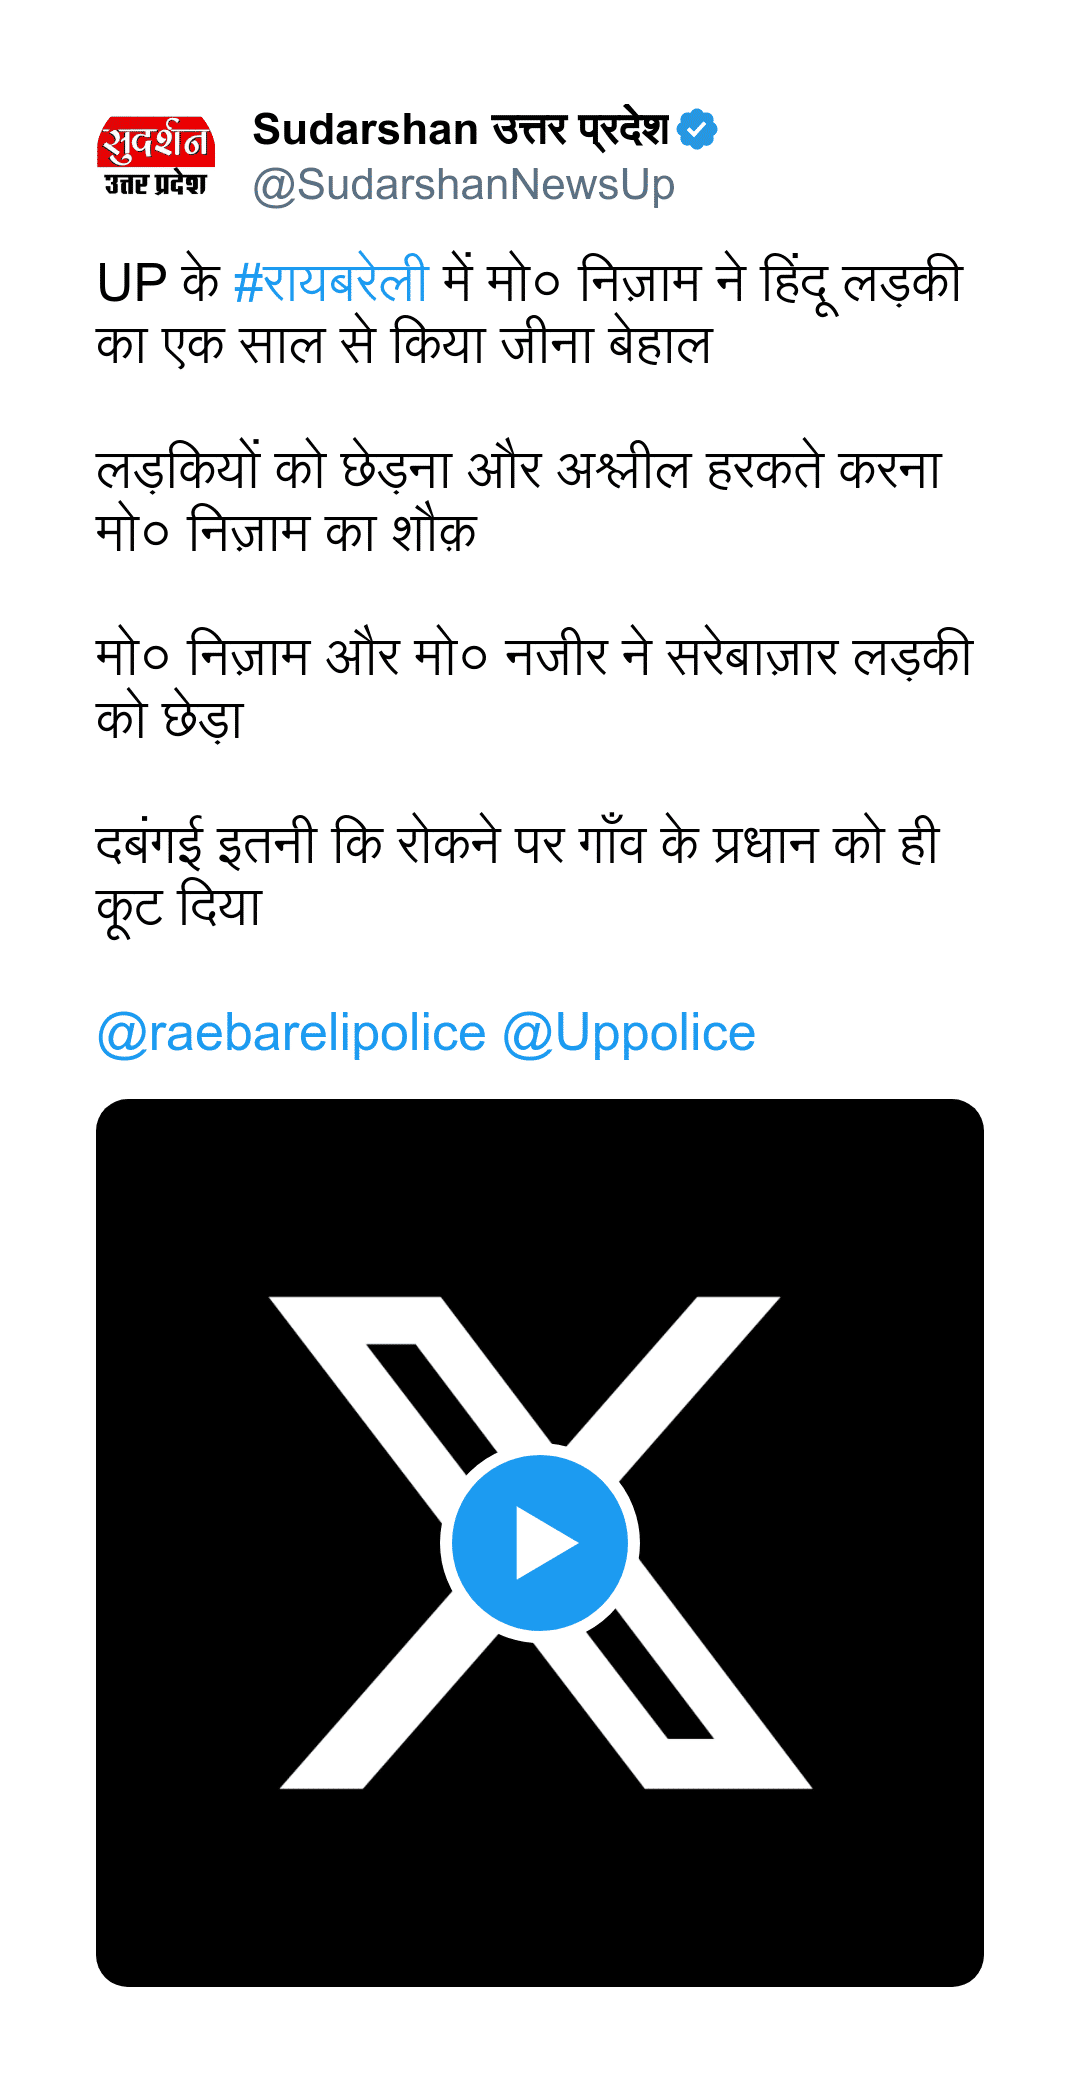Click text 'मो० निज़ाम का शौक़'
1080x2083 pixels.
pyautogui.click(x=287, y=532)
